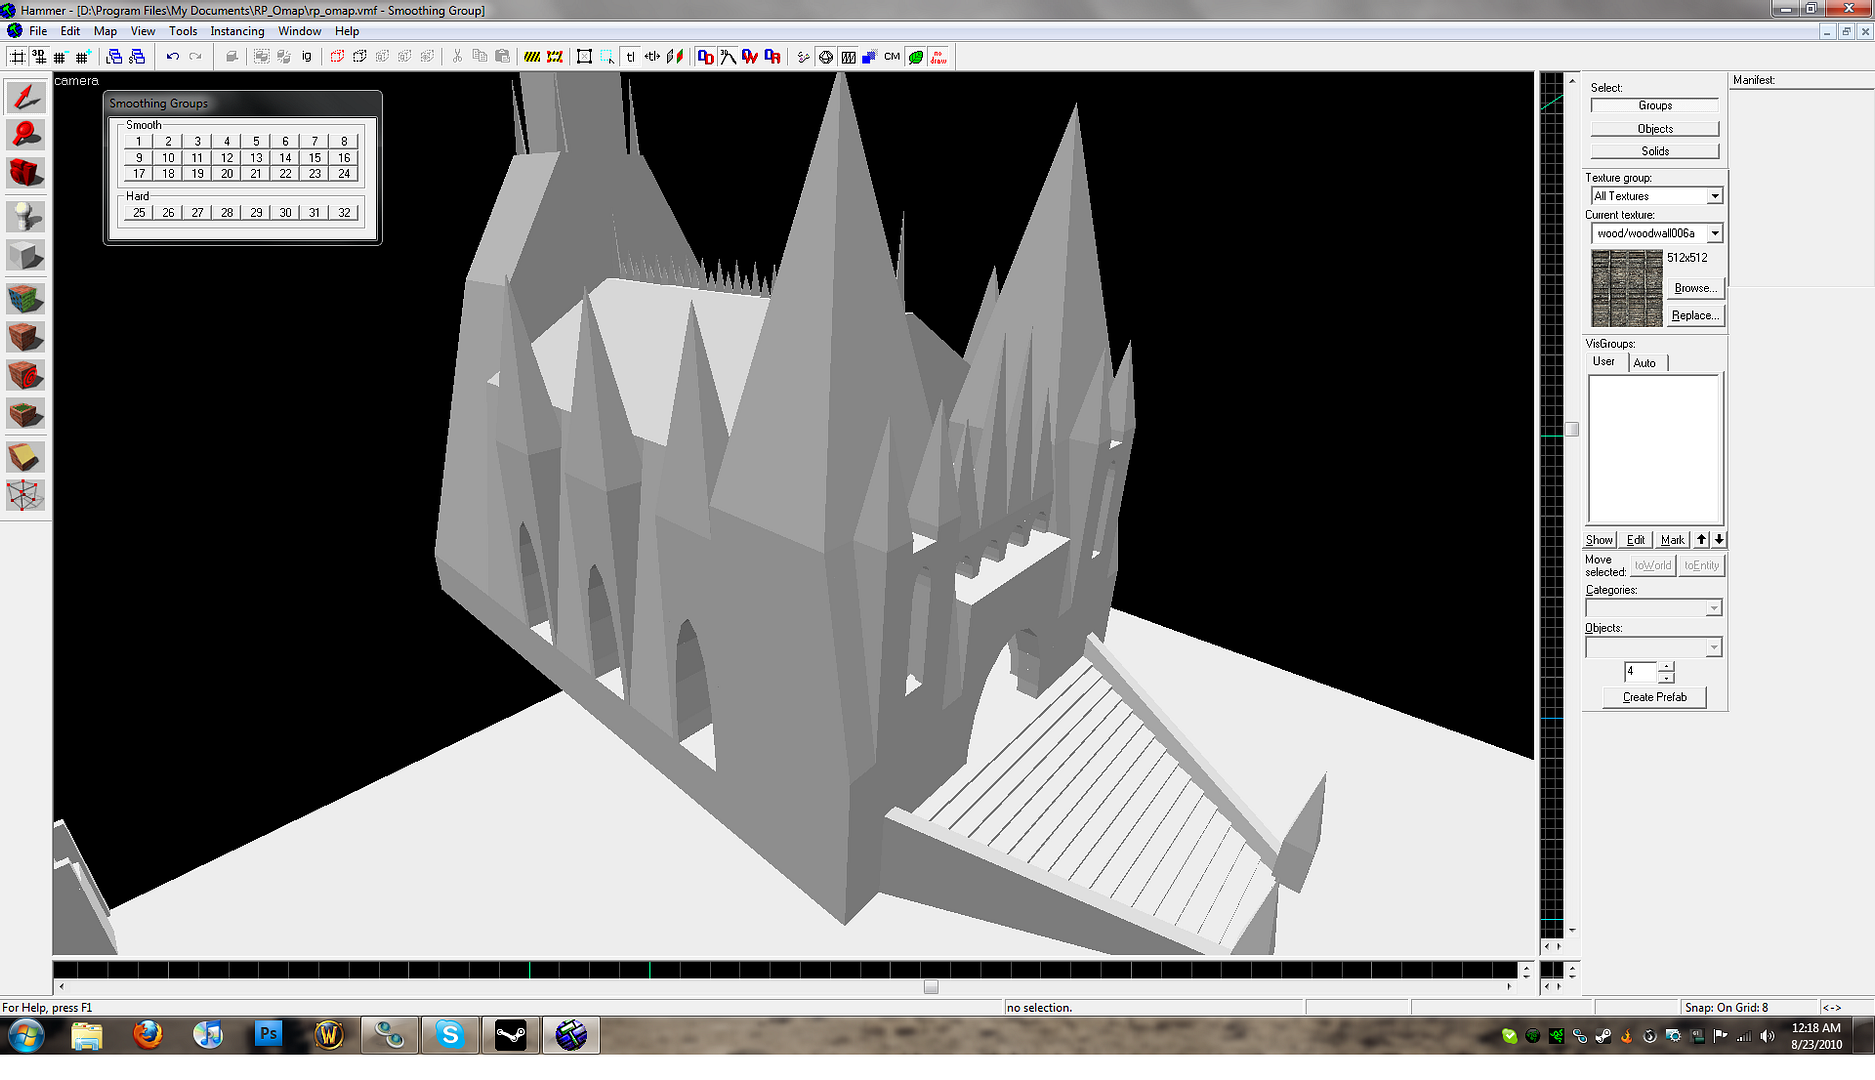Click the 'CM' collision models button

pyautogui.click(x=892, y=57)
